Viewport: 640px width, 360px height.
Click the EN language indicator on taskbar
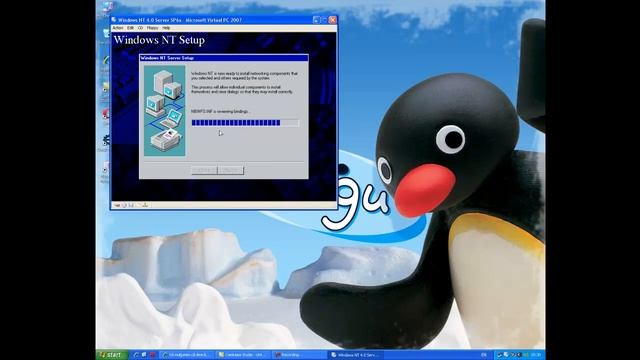pos(484,355)
